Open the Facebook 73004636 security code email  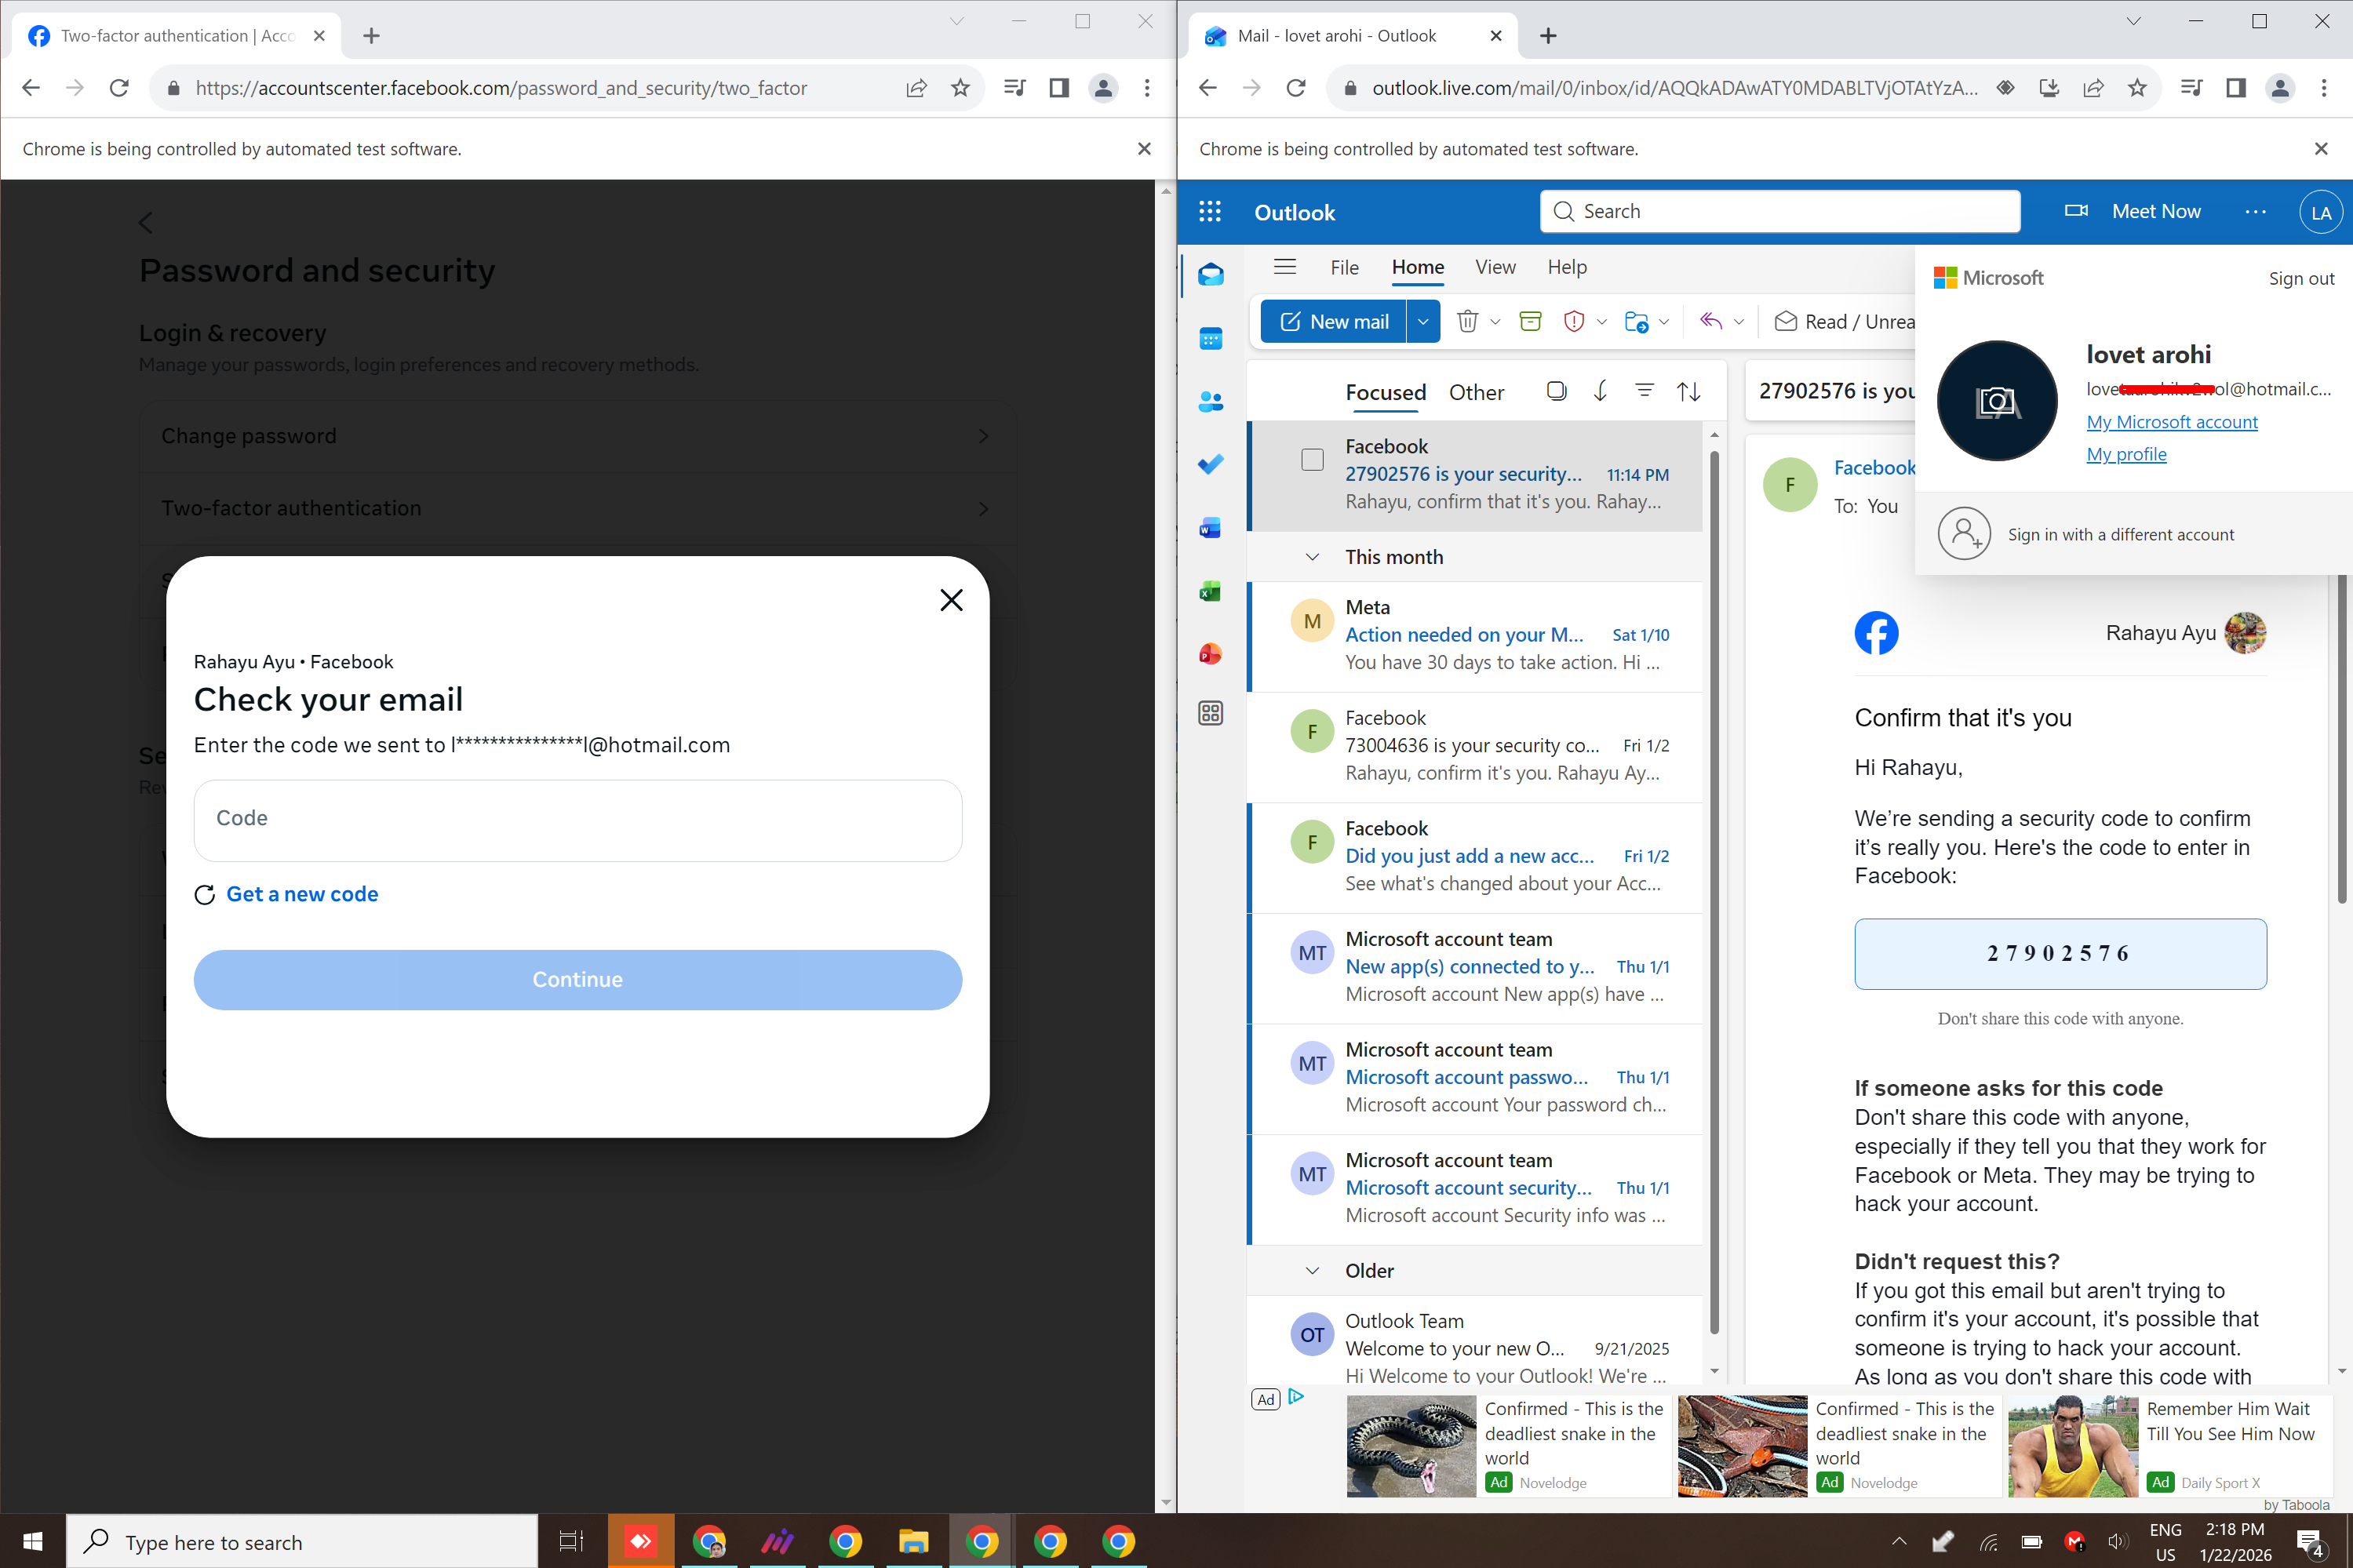pyautogui.click(x=1476, y=746)
